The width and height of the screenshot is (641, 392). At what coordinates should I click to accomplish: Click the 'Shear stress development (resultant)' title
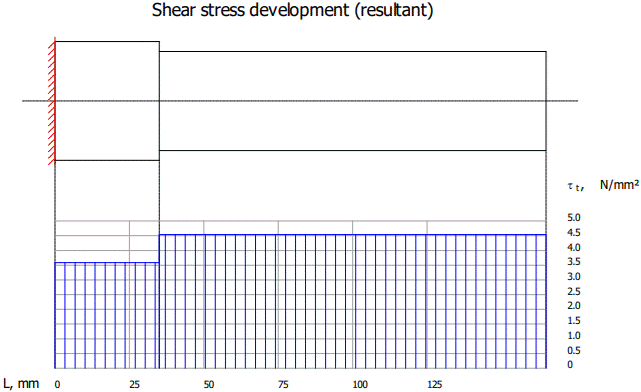(x=292, y=10)
